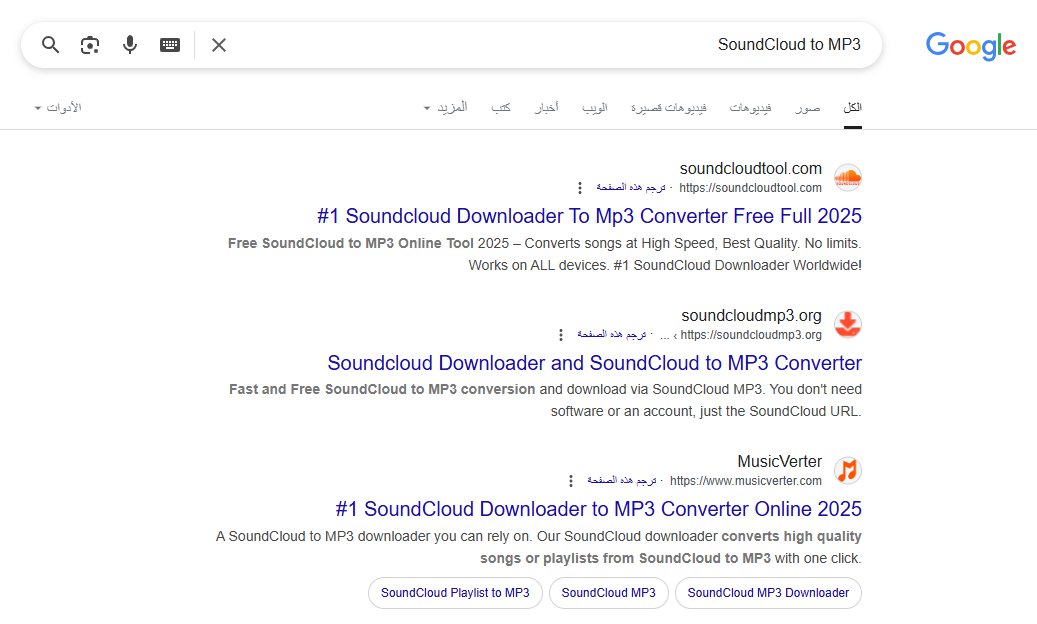Clear the query using the X icon

click(218, 44)
